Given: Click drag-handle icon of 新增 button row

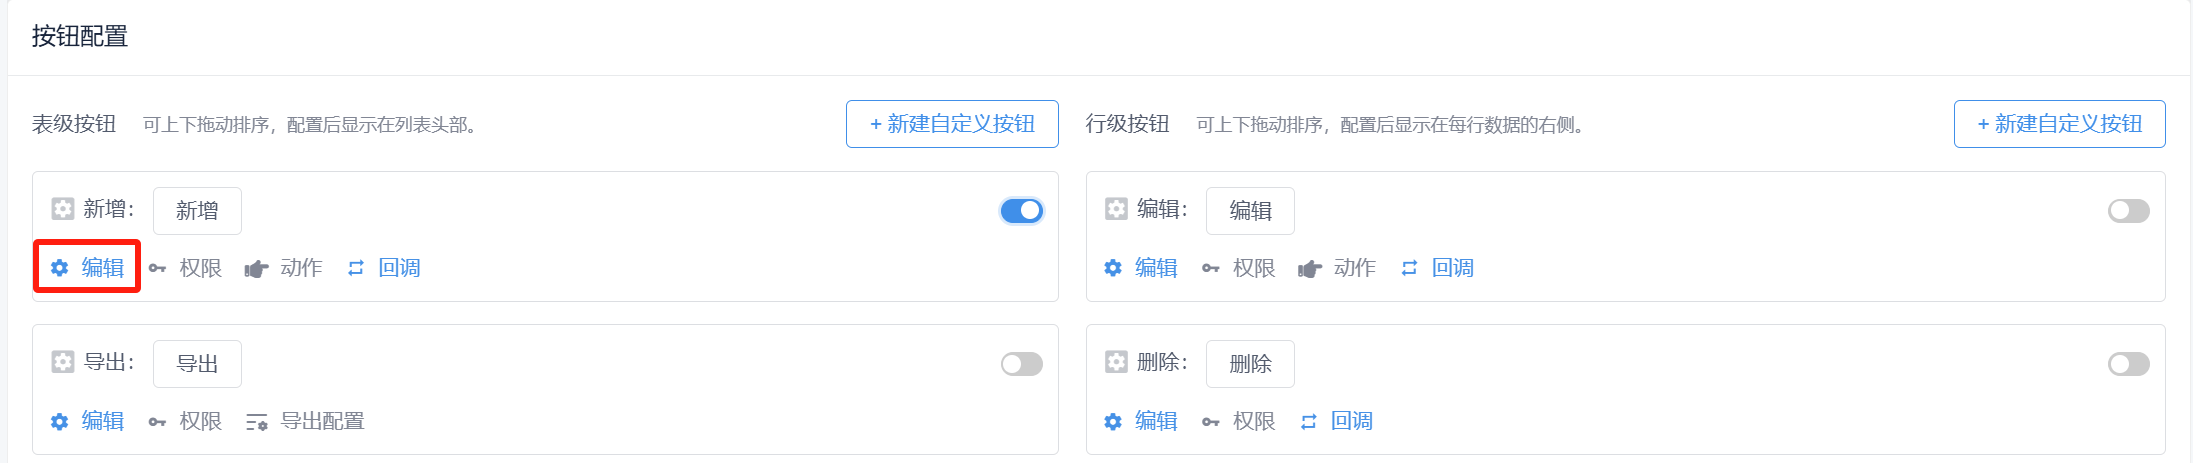Looking at the screenshot, I should (x=63, y=209).
